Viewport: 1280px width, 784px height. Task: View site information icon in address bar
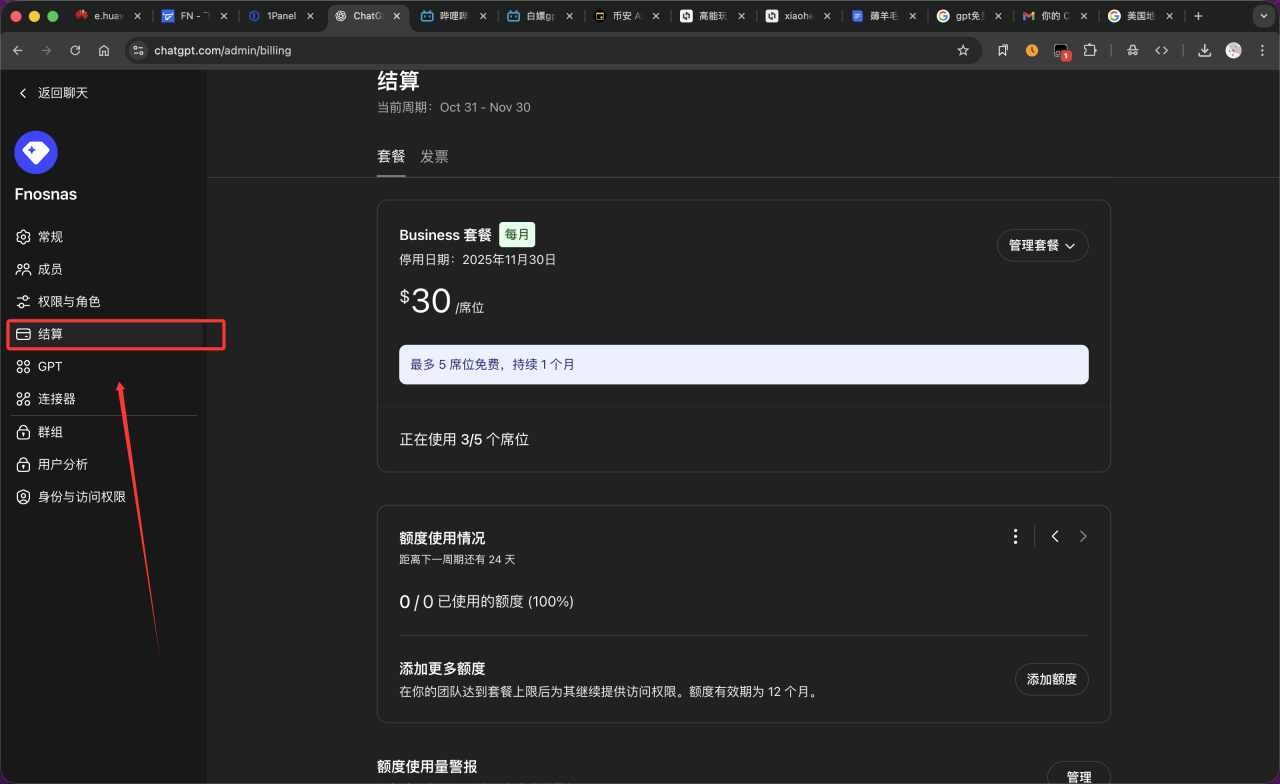tap(139, 50)
